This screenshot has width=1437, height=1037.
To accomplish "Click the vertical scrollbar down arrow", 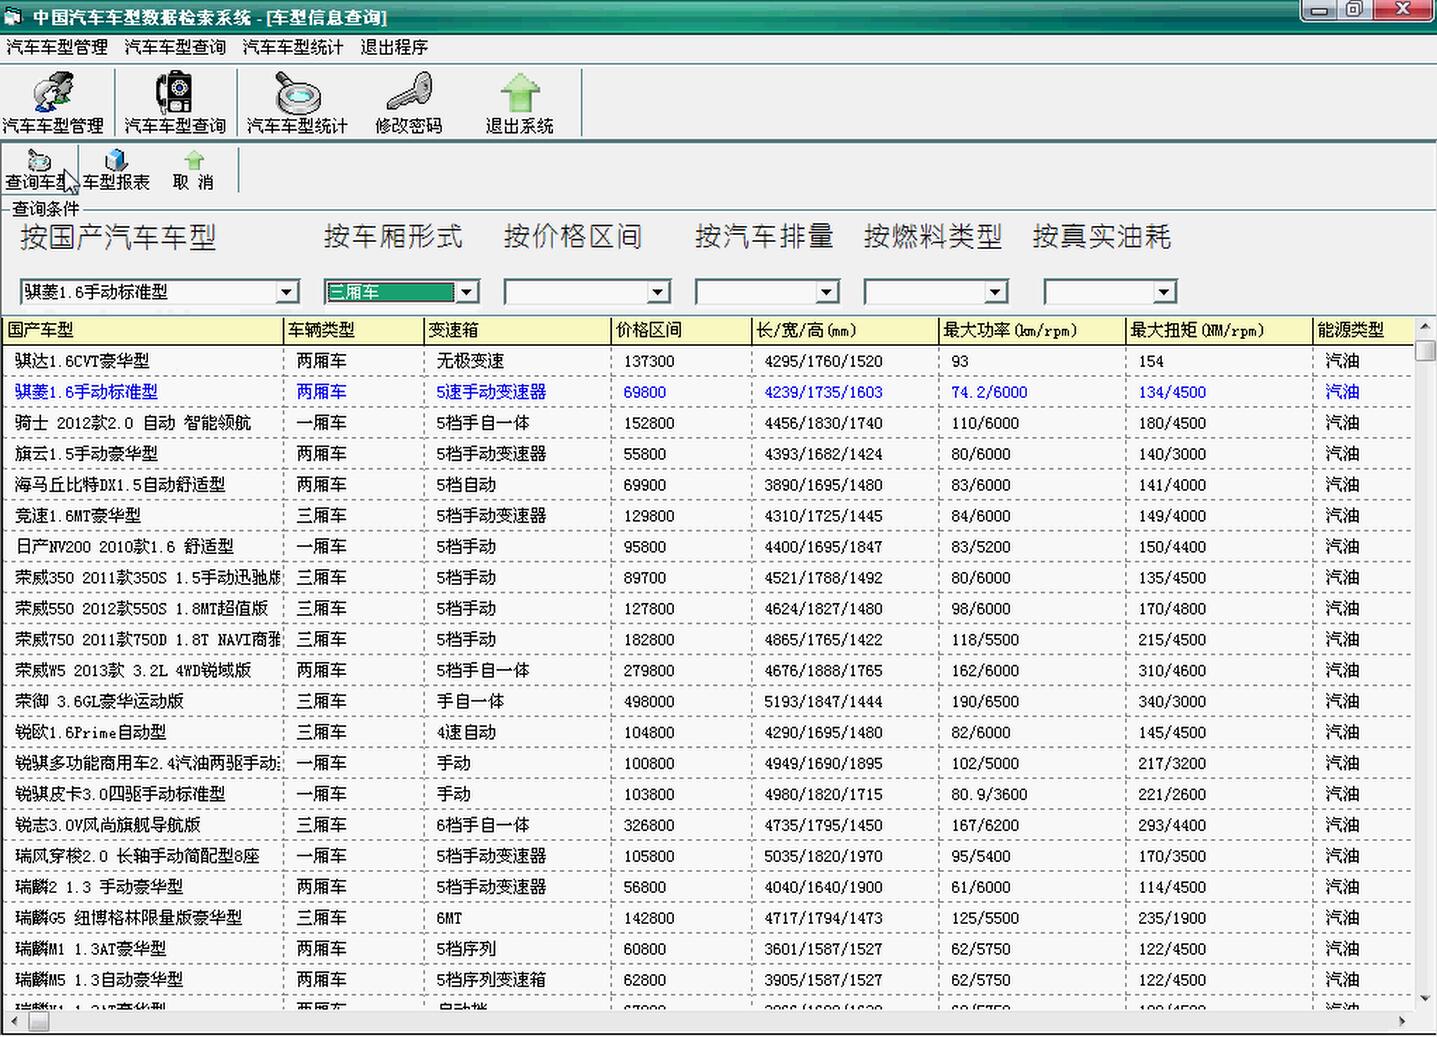I will (1426, 997).
